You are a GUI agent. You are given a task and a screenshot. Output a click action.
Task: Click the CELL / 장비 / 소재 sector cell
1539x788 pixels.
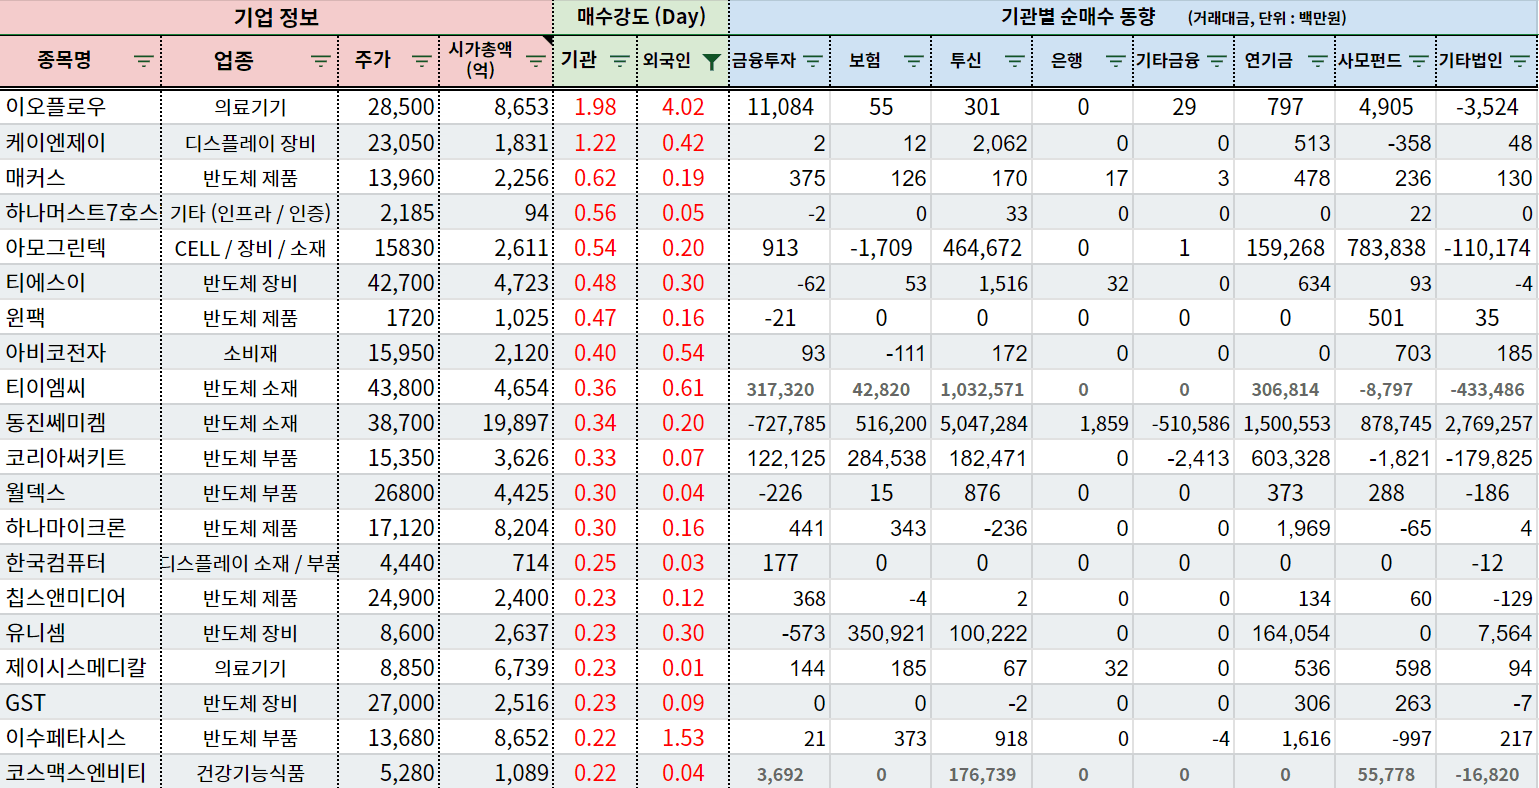(x=250, y=247)
